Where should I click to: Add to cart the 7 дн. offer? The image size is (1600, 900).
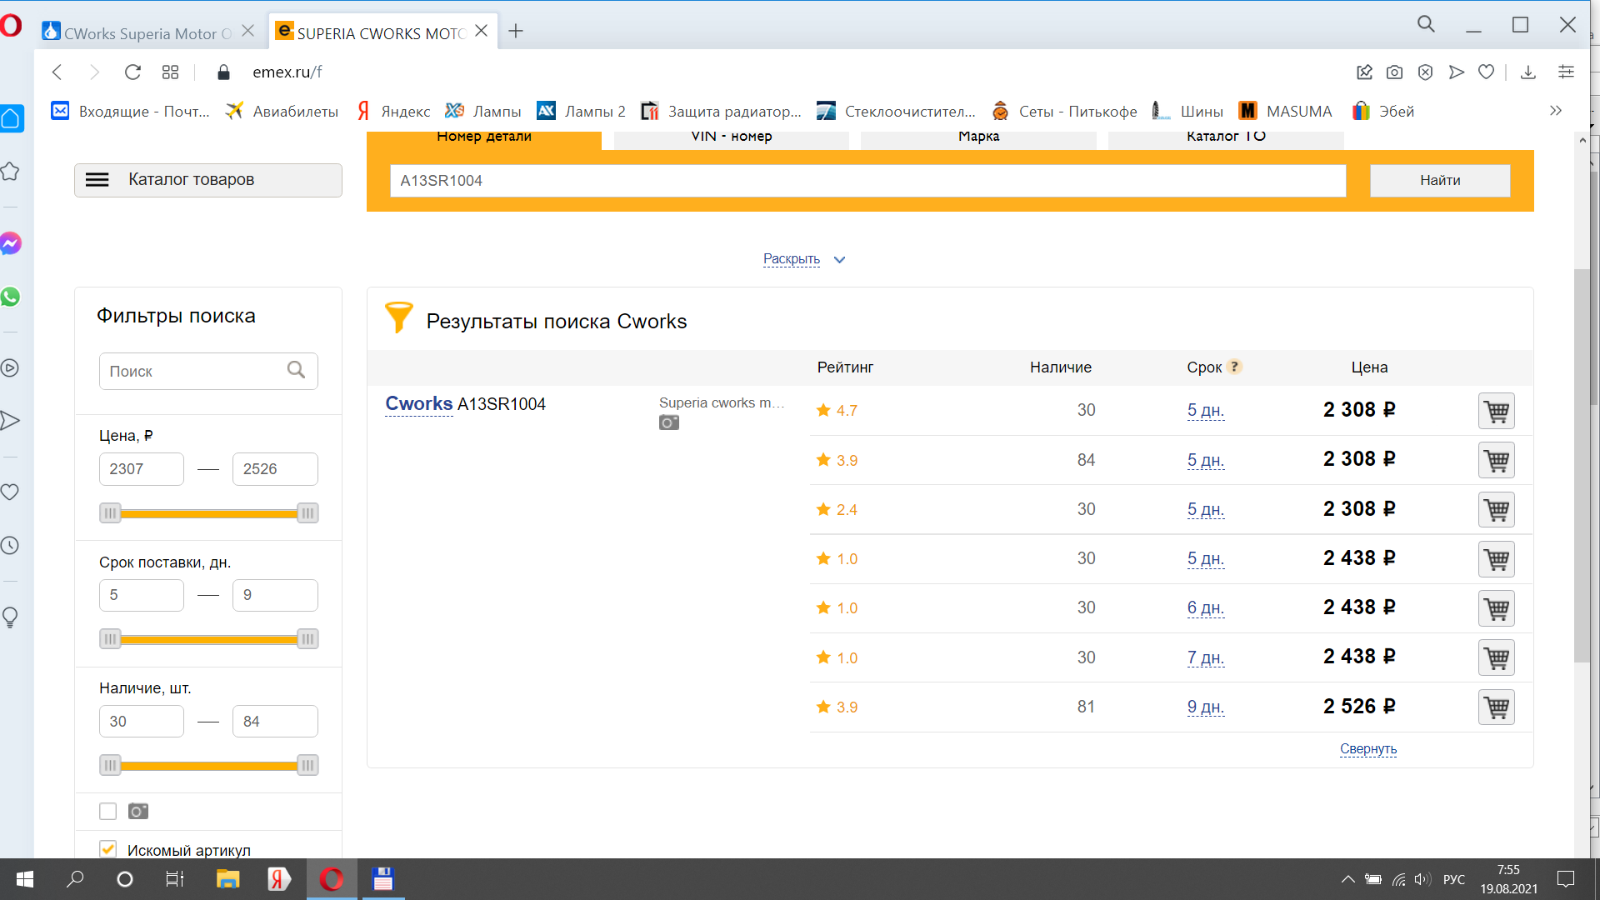(1496, 658)
